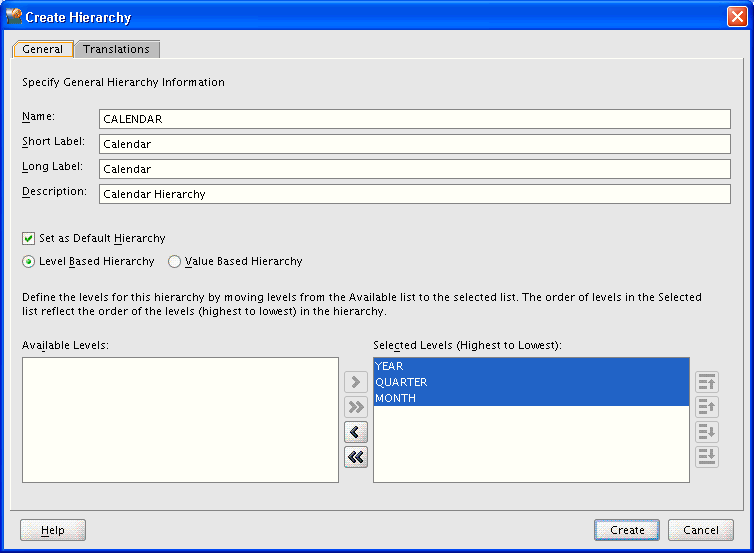The image size is (754, 553).
Task: Click the move level to bottom icon
Action: tap(707, 457)
